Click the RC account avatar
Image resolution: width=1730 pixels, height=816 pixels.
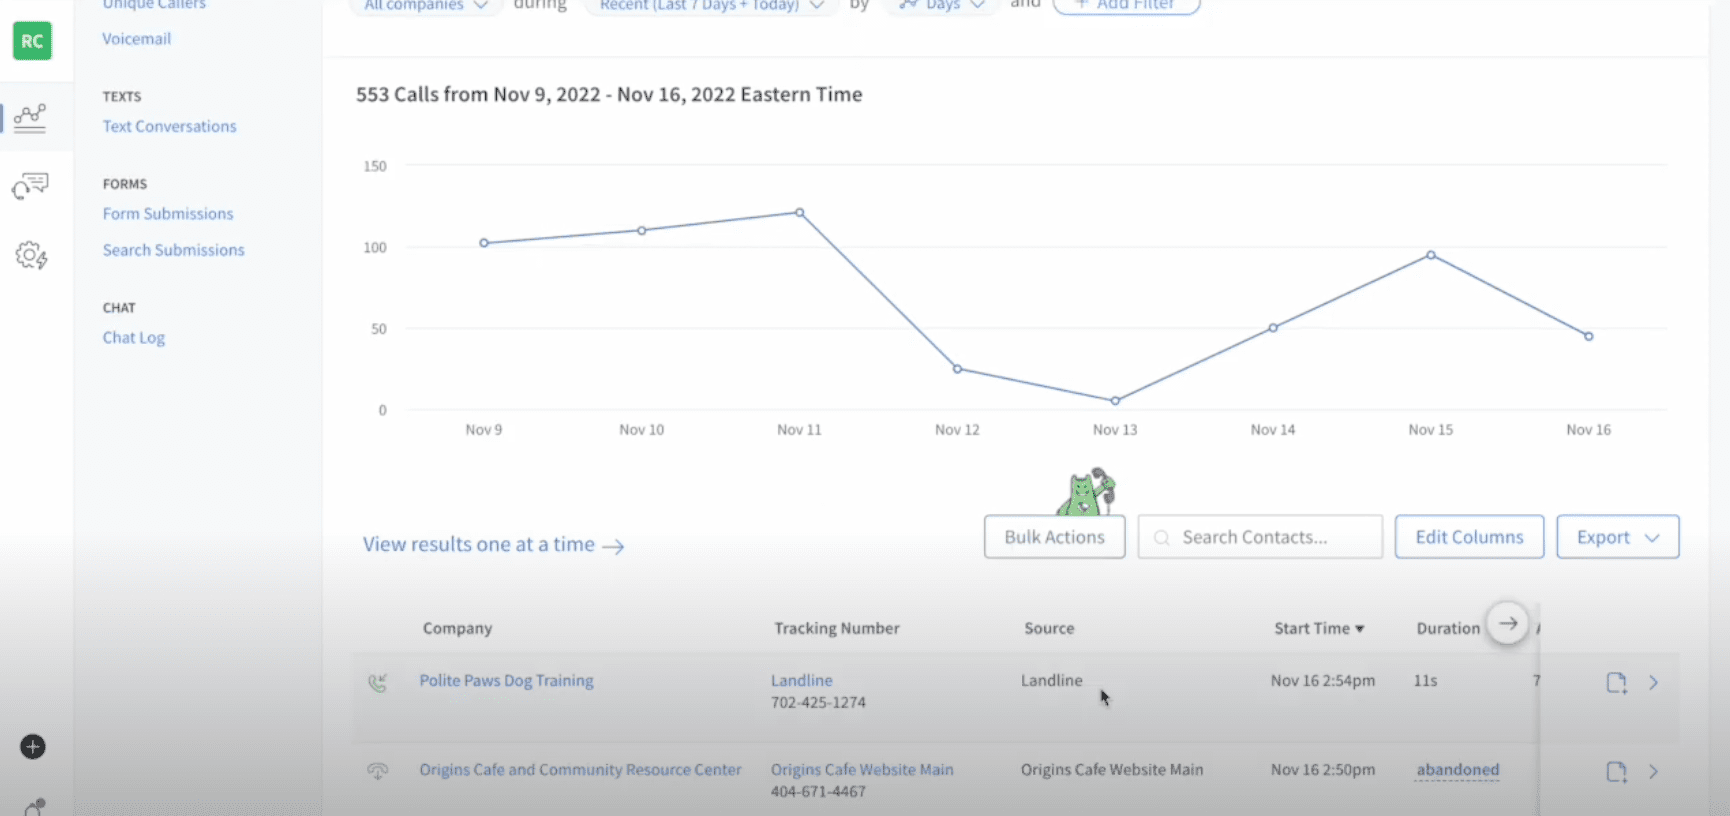coord(32,41)
